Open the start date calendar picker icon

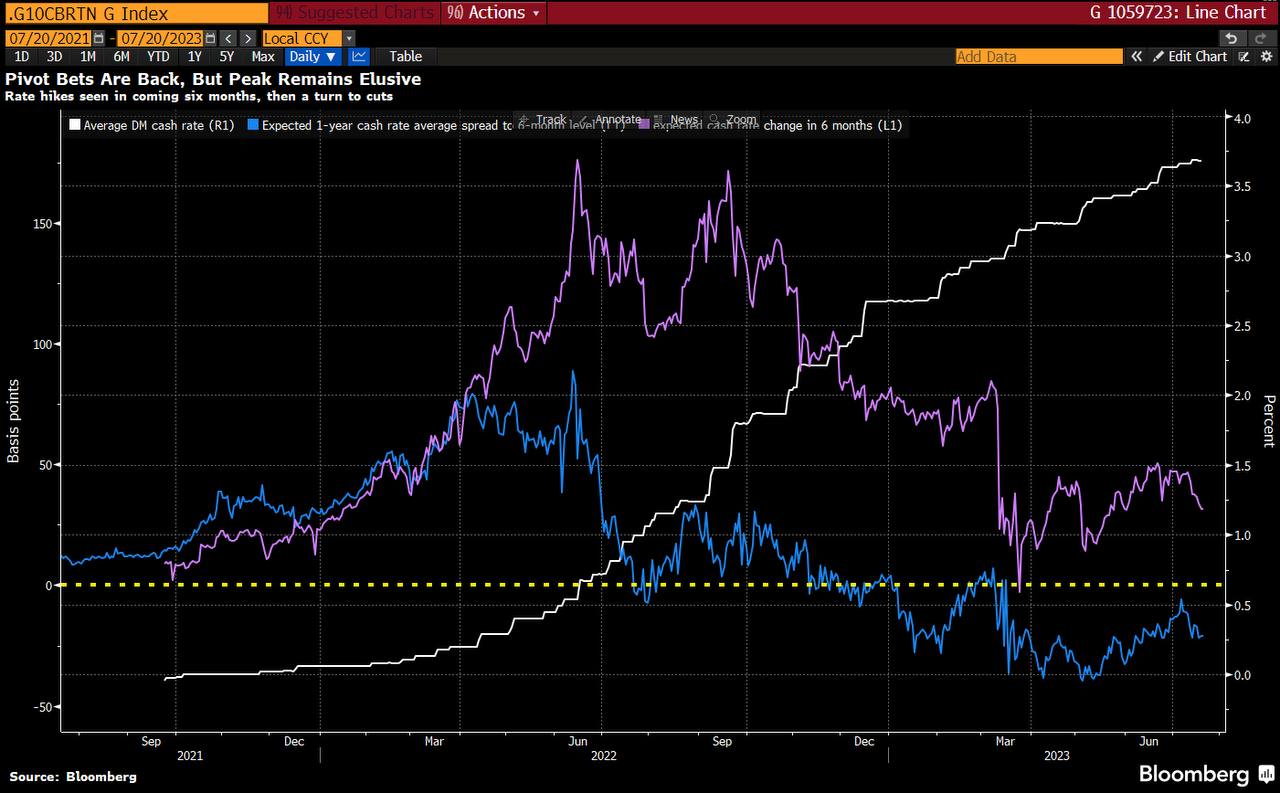99,38
